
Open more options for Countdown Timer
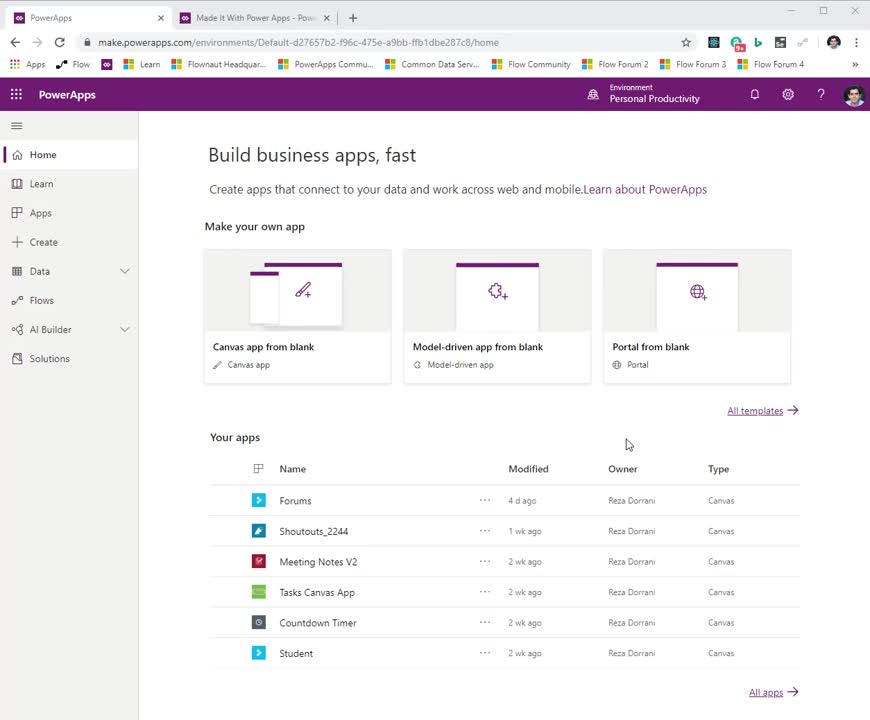point(485,622)
